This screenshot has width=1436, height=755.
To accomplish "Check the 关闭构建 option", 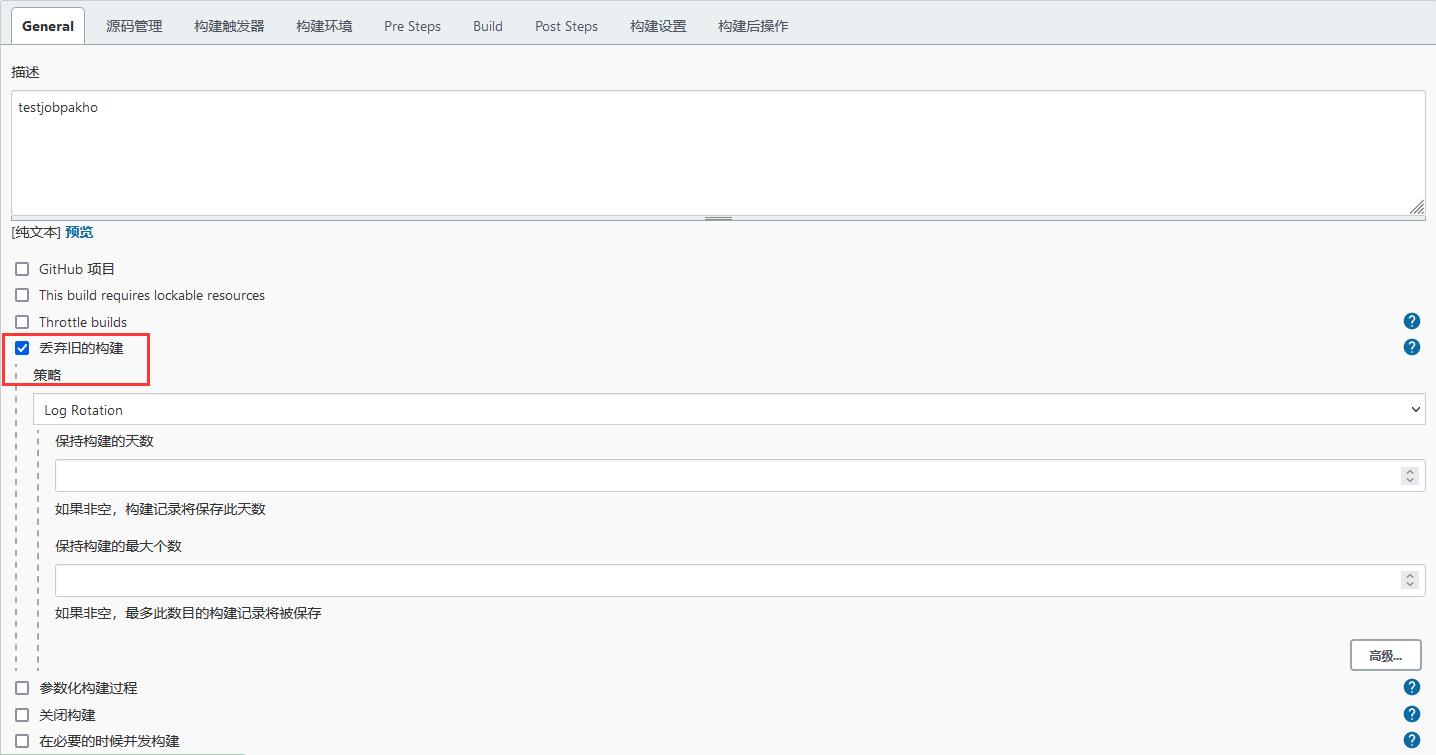I will point(22,715).
